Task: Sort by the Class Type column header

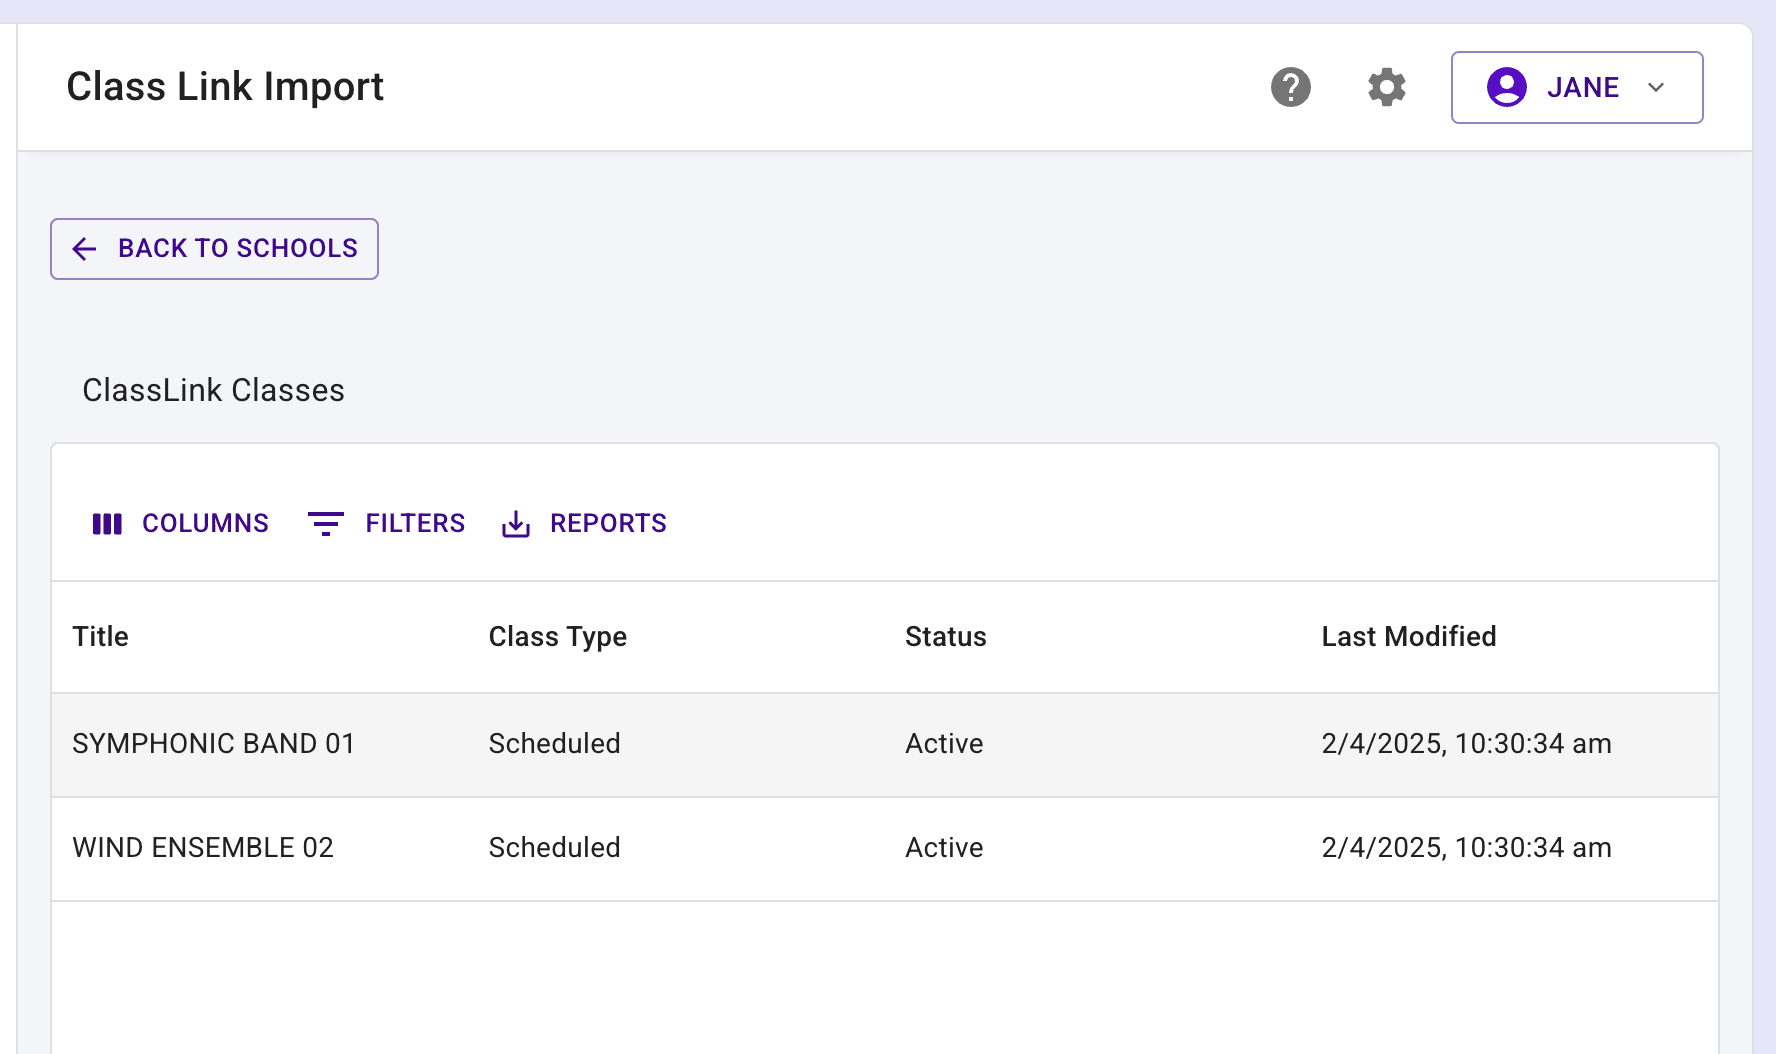Action: point(557,637)
